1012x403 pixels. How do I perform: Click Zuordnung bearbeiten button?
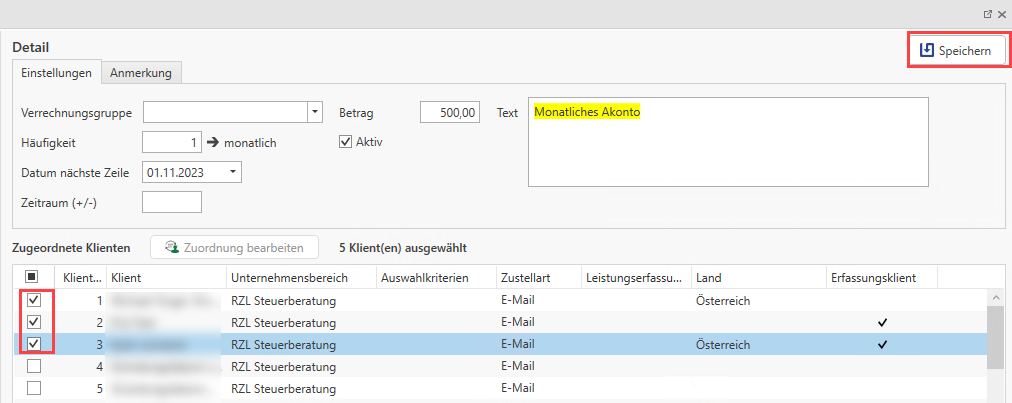pos(234,247)
